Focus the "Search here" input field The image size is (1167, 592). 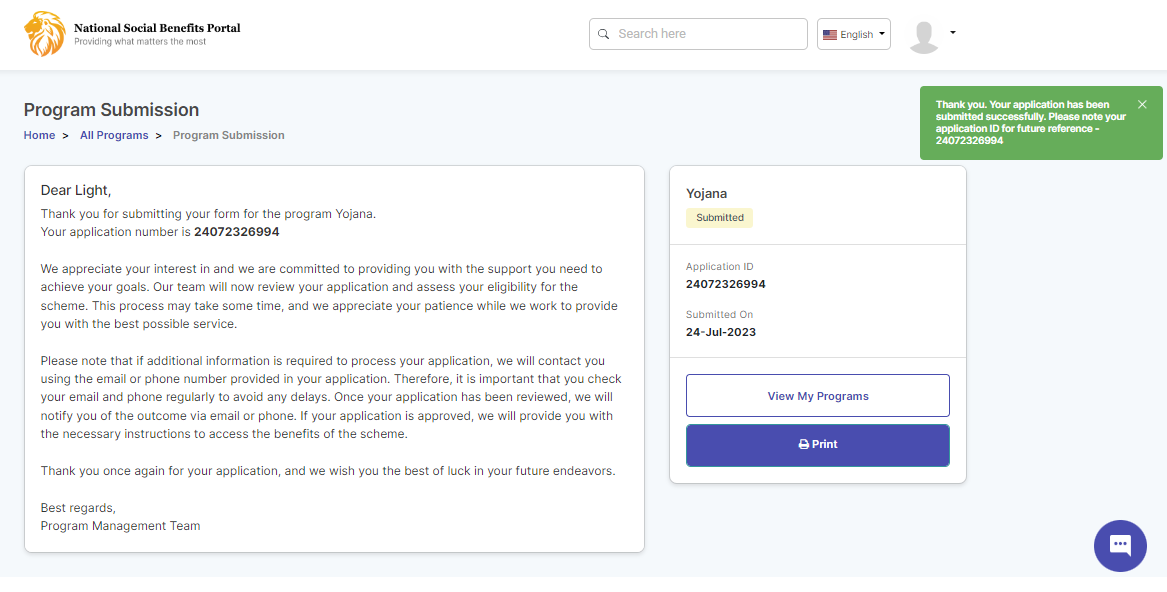pos(705,34)
